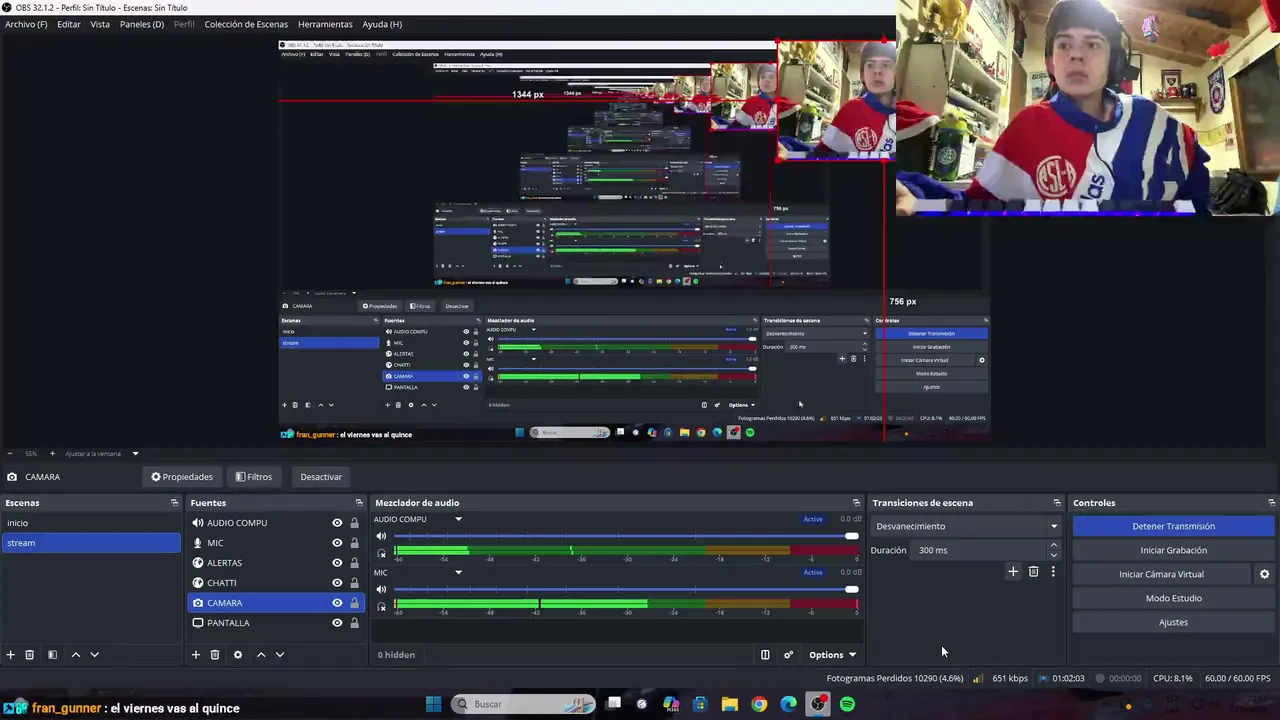The width and height of the screenshot is (1280, 720).
Task: Start the virtual camera
Action: click(1161, 574)
